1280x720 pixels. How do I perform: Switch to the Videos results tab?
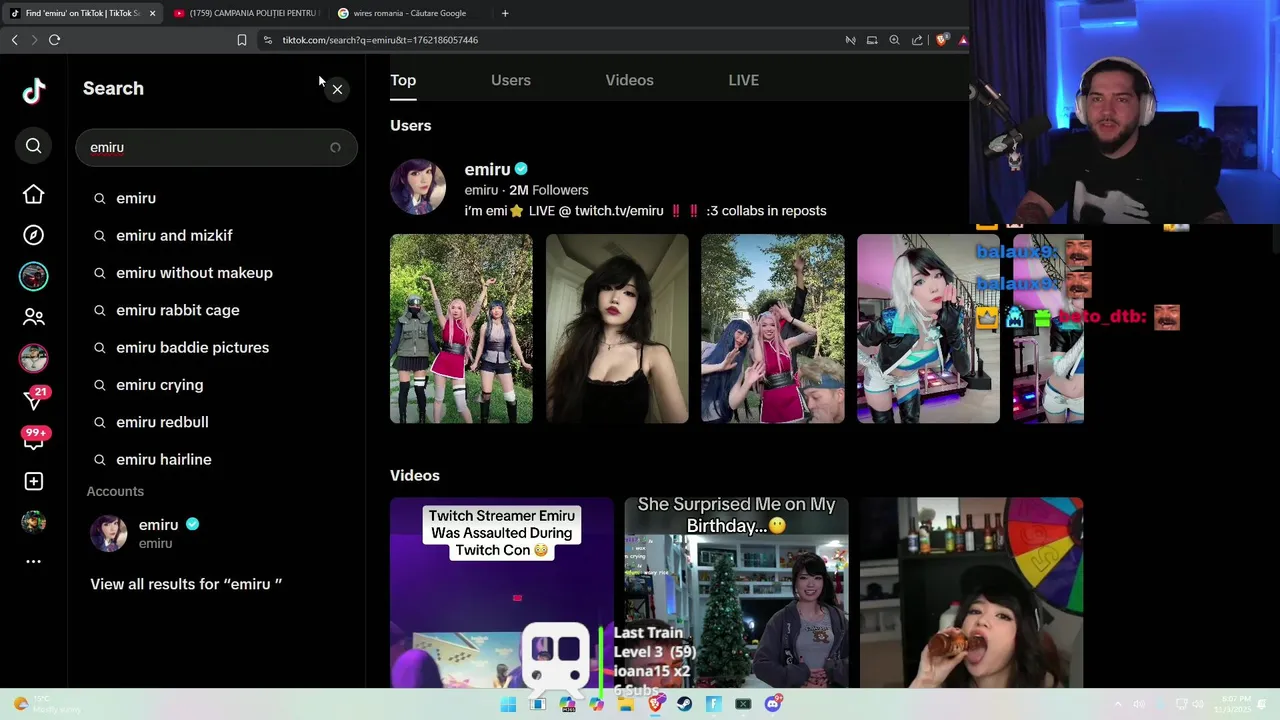click(629, 80)
